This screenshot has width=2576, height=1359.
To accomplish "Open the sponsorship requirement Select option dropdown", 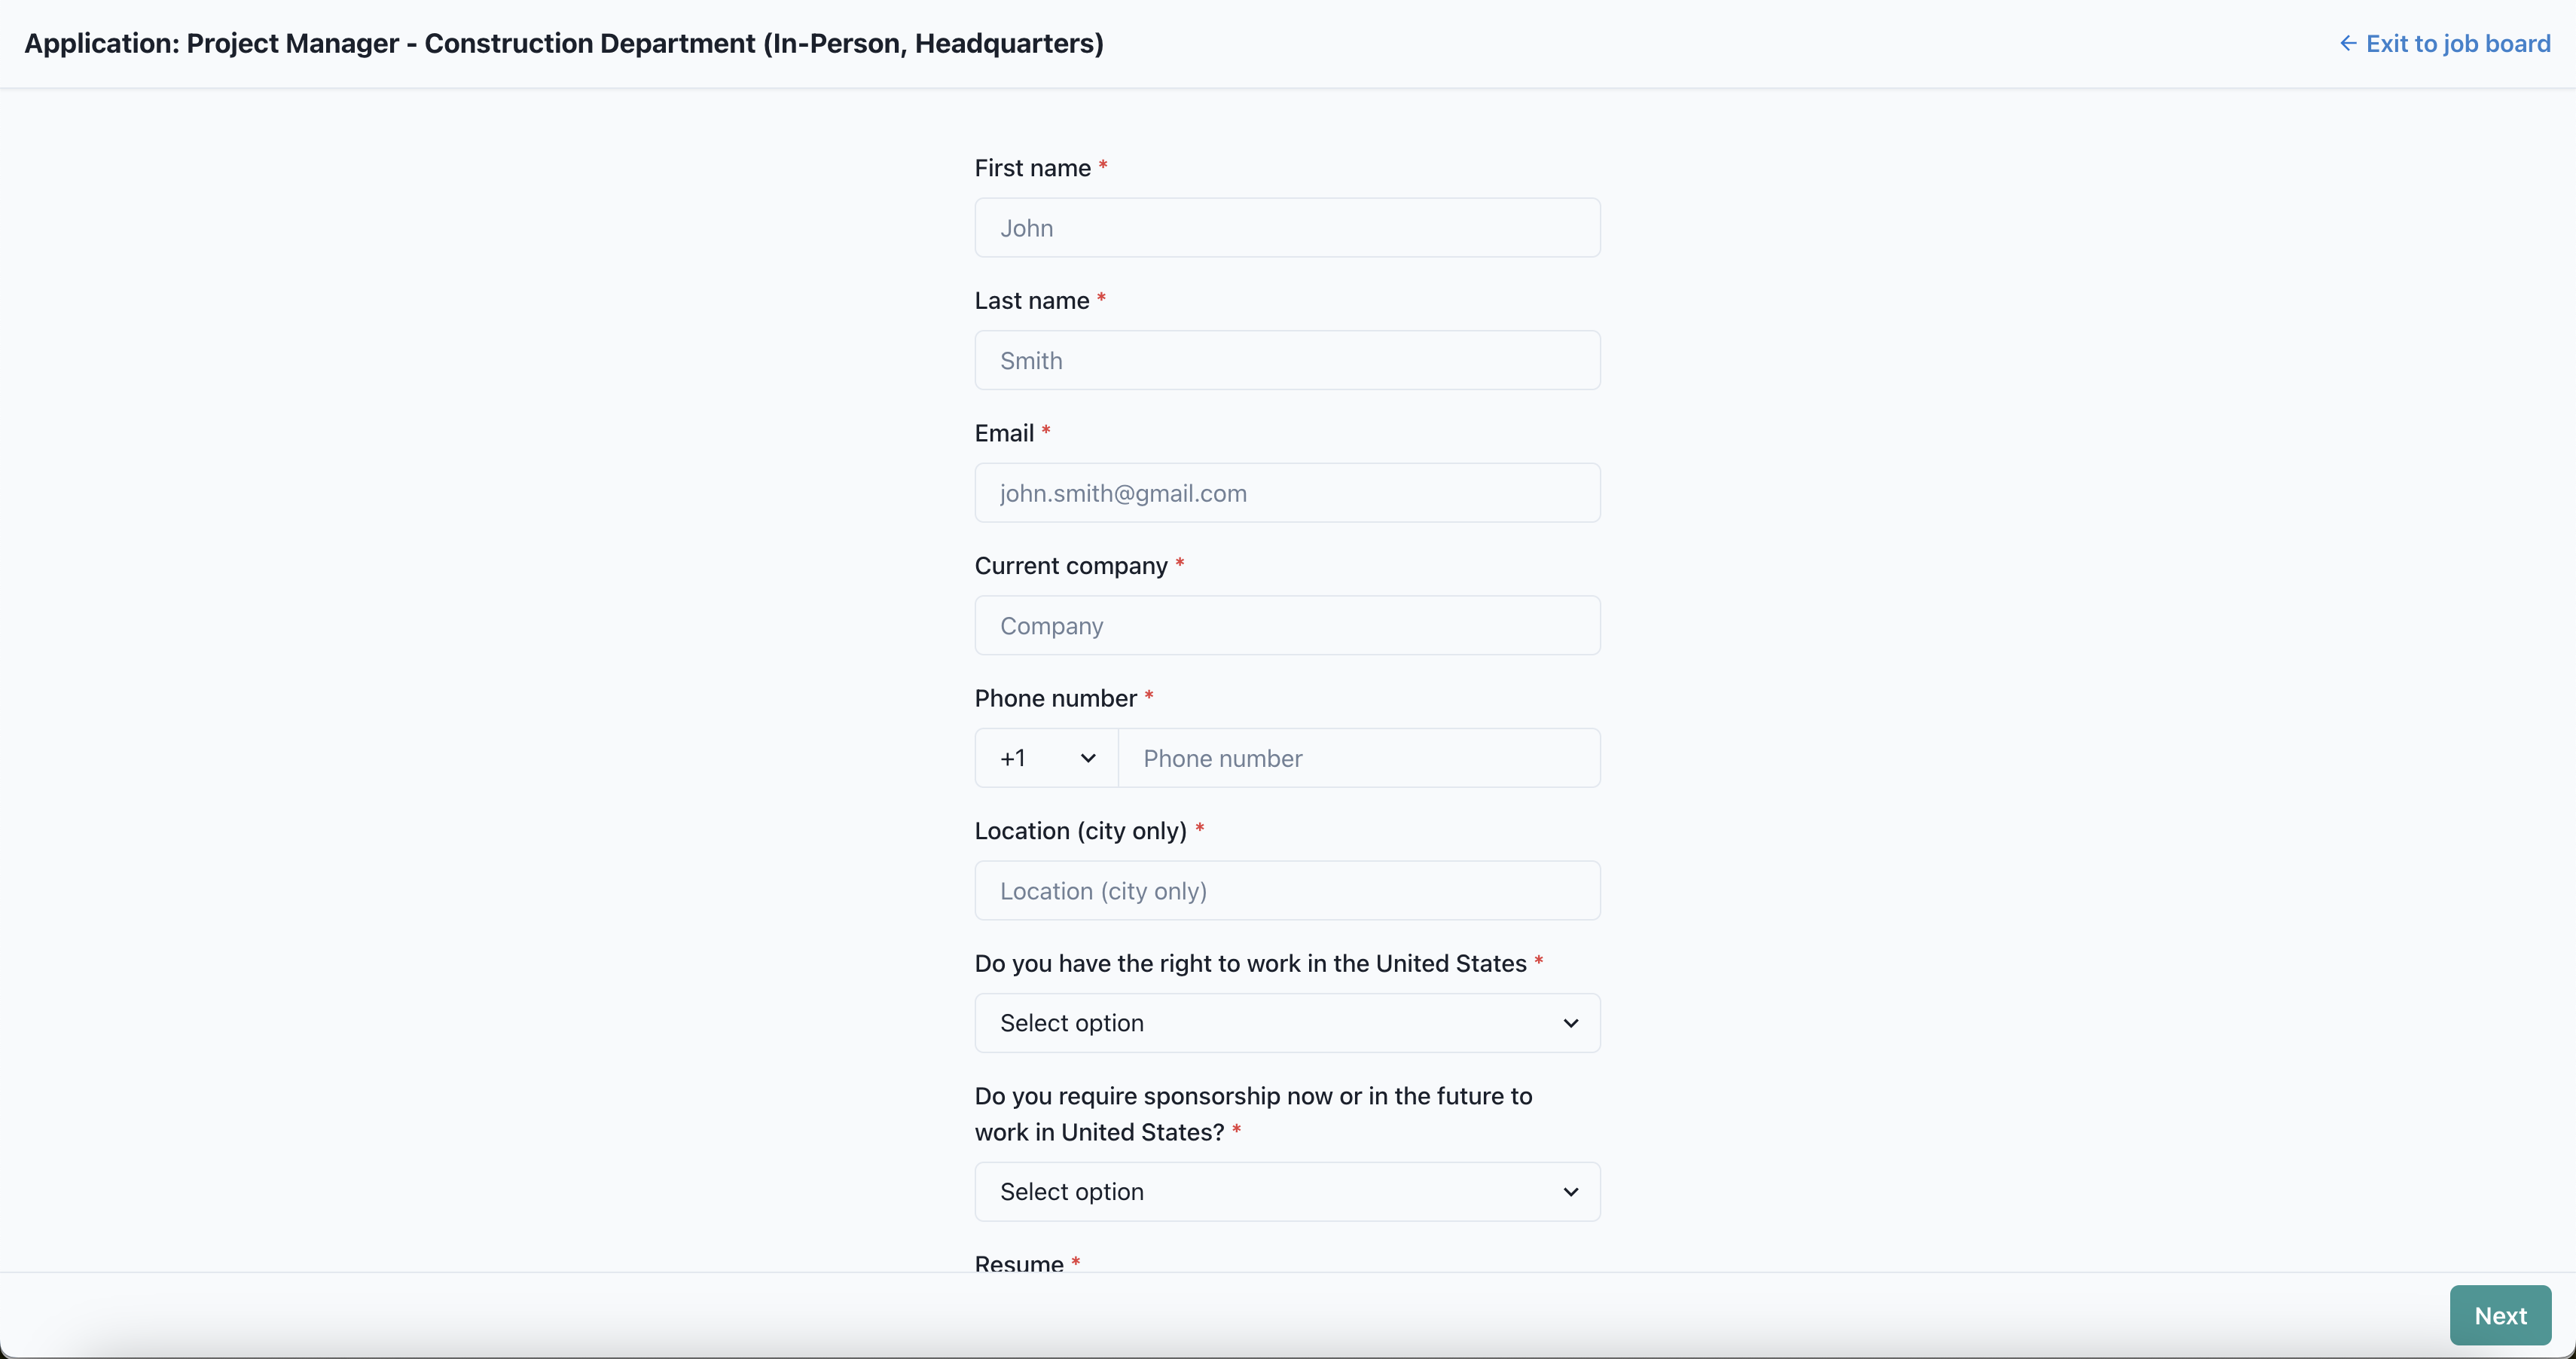I will (1286, 1192).
